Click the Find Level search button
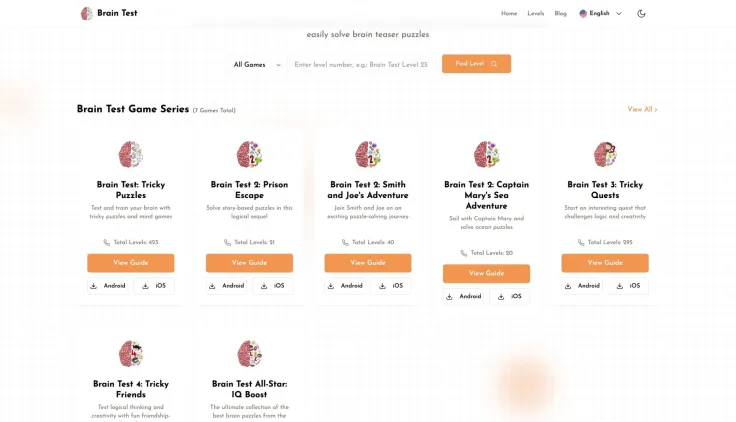Viewport: 736px width, 422px height. [476, 64]
